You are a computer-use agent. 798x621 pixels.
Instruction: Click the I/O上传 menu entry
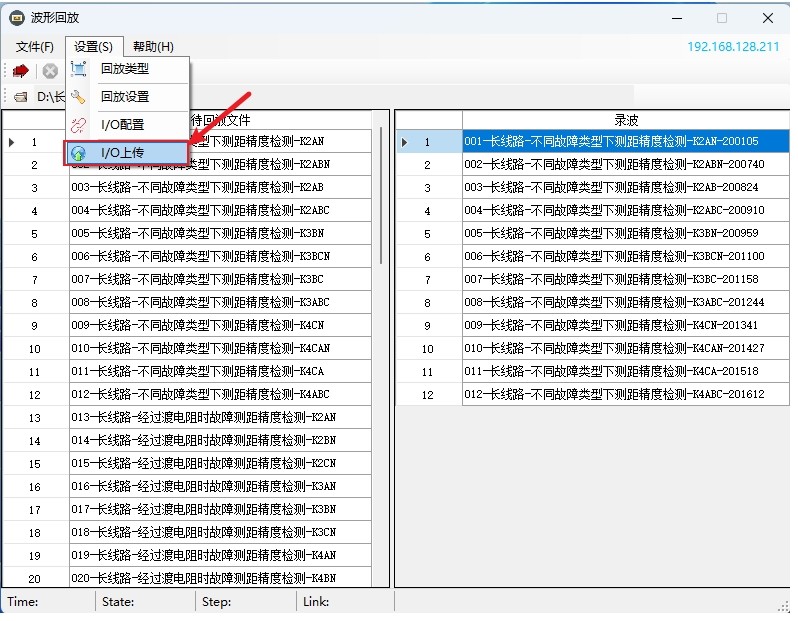pos(123,153)
